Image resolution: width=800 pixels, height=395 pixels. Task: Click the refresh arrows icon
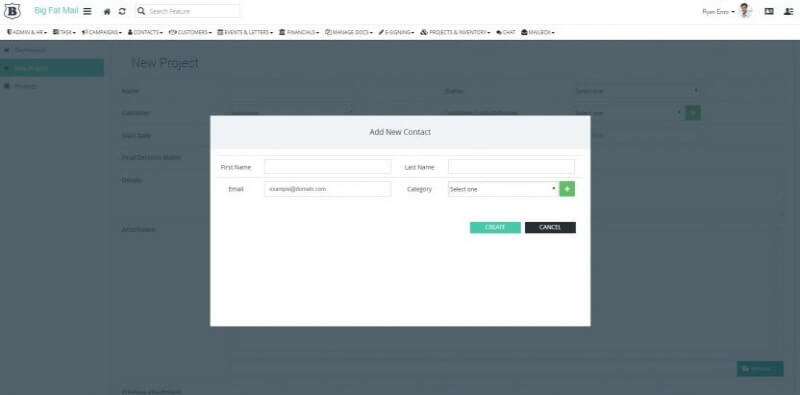tap(122, 11)
